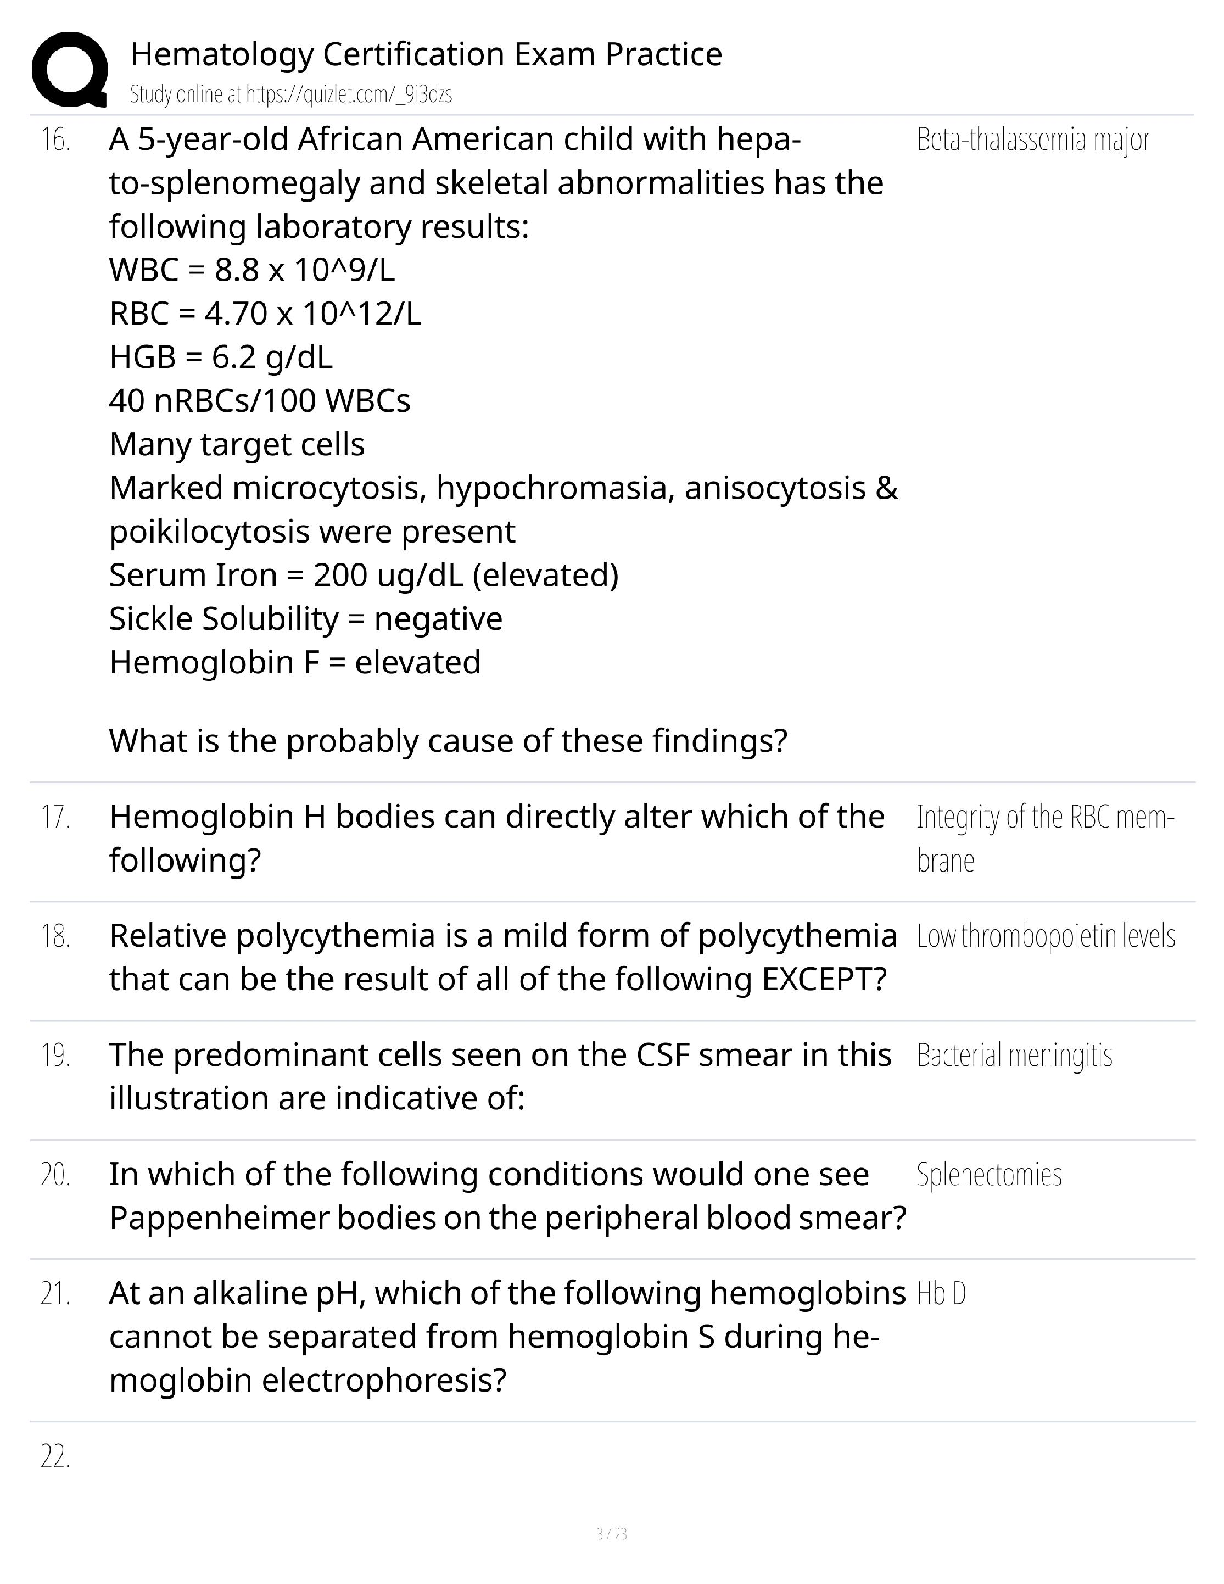The height and width of the screenshot is (1584, 1224).
Task: Click the Splenectomies answer
Action: pos(989,1174)
